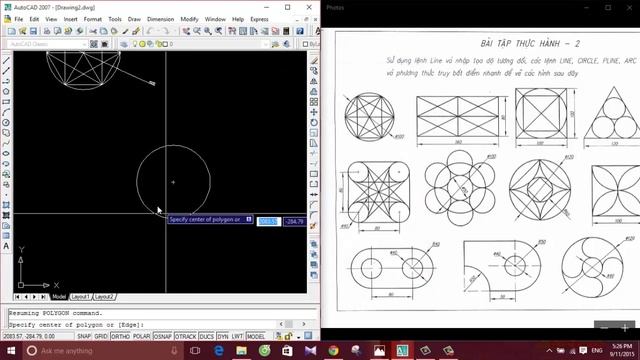Select the Rotate tool

(x=313, y=122)
